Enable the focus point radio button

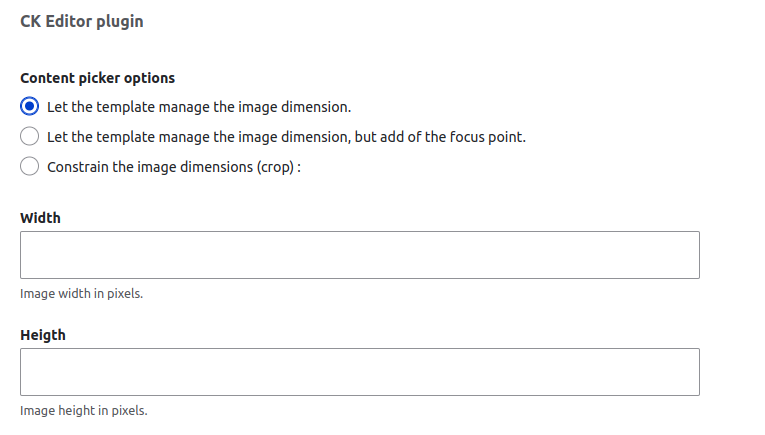30,136
